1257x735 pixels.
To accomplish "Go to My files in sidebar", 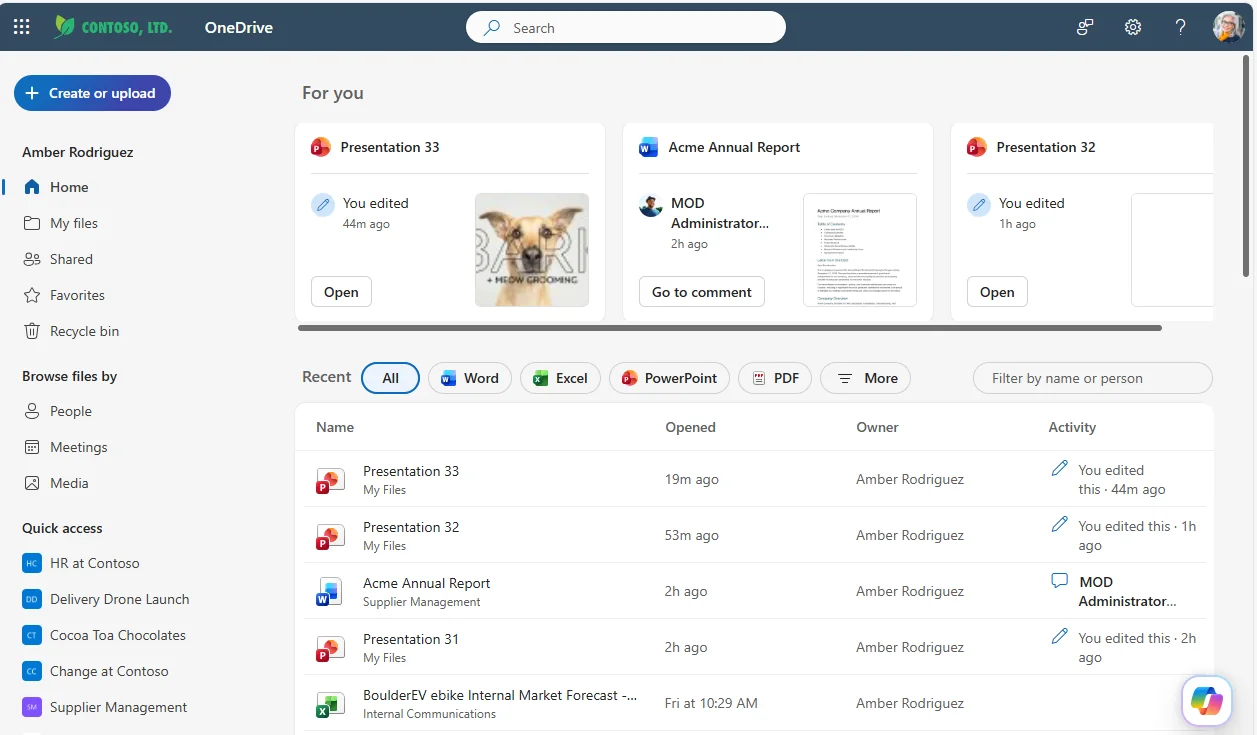I will tap(74, 223).
